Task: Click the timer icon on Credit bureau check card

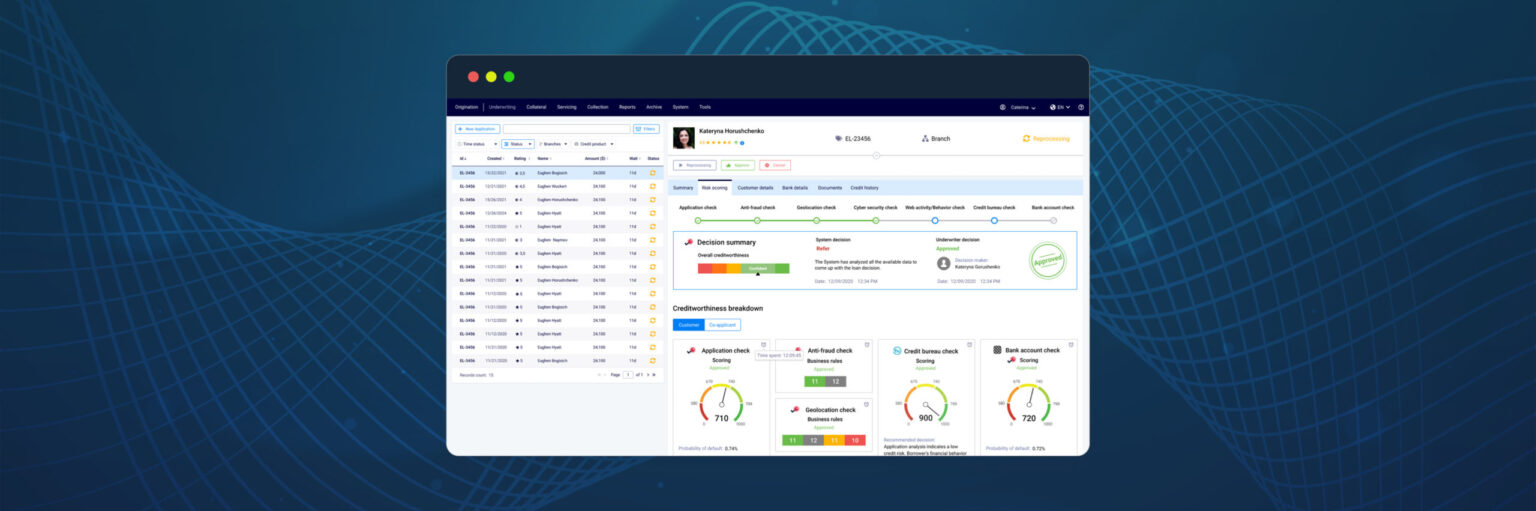Action: click(968, 344)
